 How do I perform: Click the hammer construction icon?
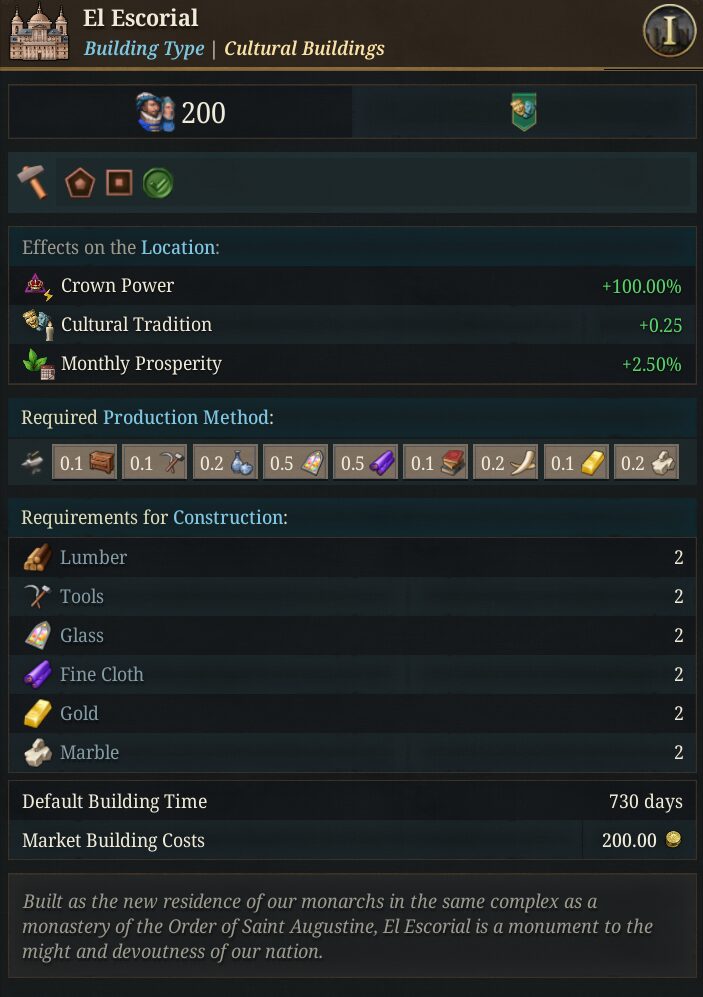pos(33,182)
